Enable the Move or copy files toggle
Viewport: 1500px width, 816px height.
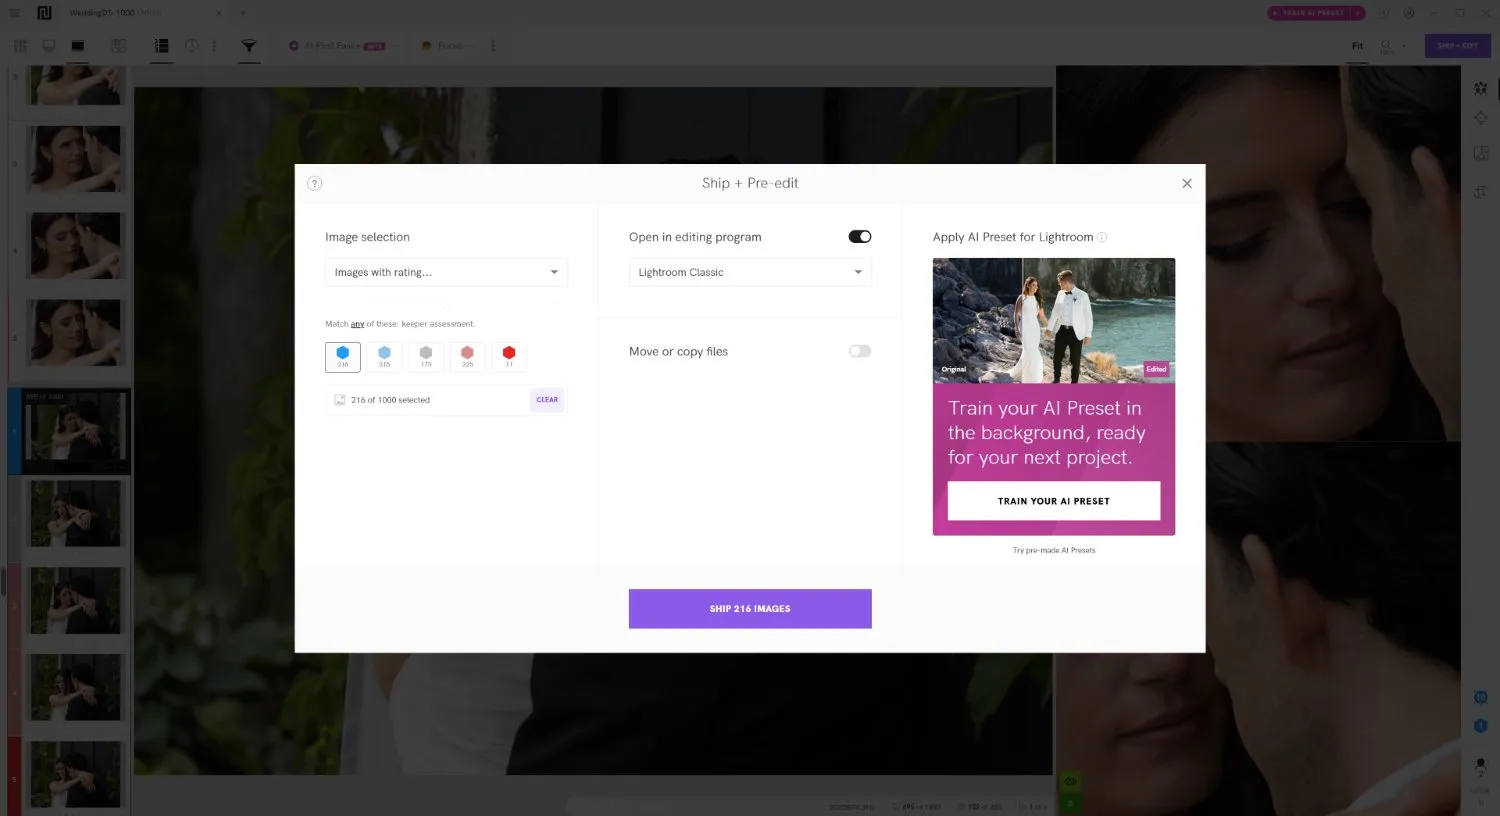[859, 351]
